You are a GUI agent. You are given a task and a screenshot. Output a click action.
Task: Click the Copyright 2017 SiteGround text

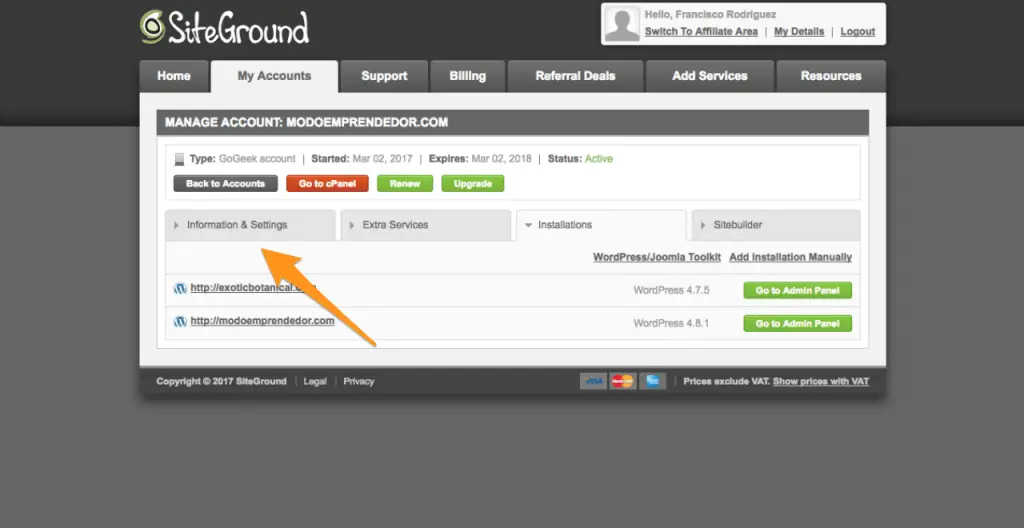click(221, 381)
